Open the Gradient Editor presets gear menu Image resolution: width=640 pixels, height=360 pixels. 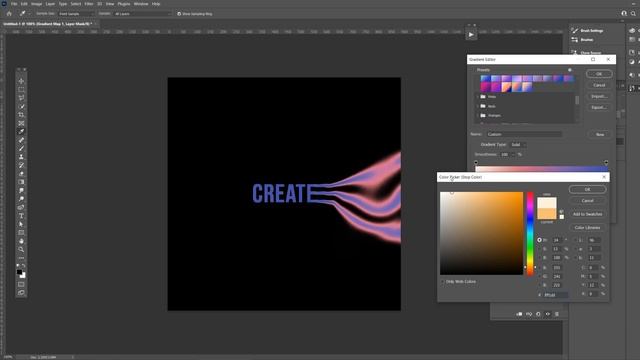point(570,70)
